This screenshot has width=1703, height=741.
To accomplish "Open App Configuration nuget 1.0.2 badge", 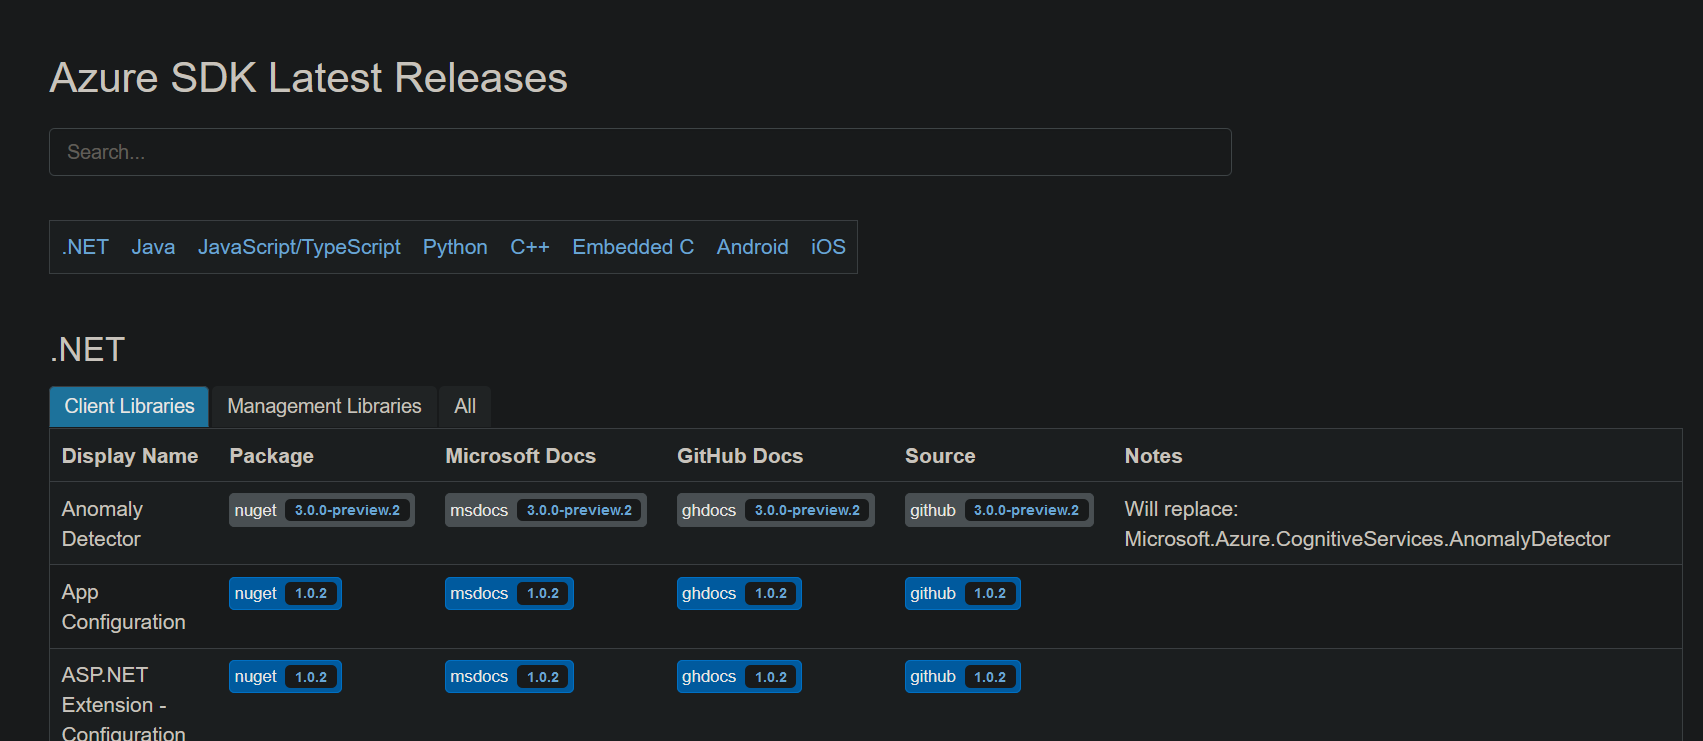I will pyautogui.click(x=285, y=593).
